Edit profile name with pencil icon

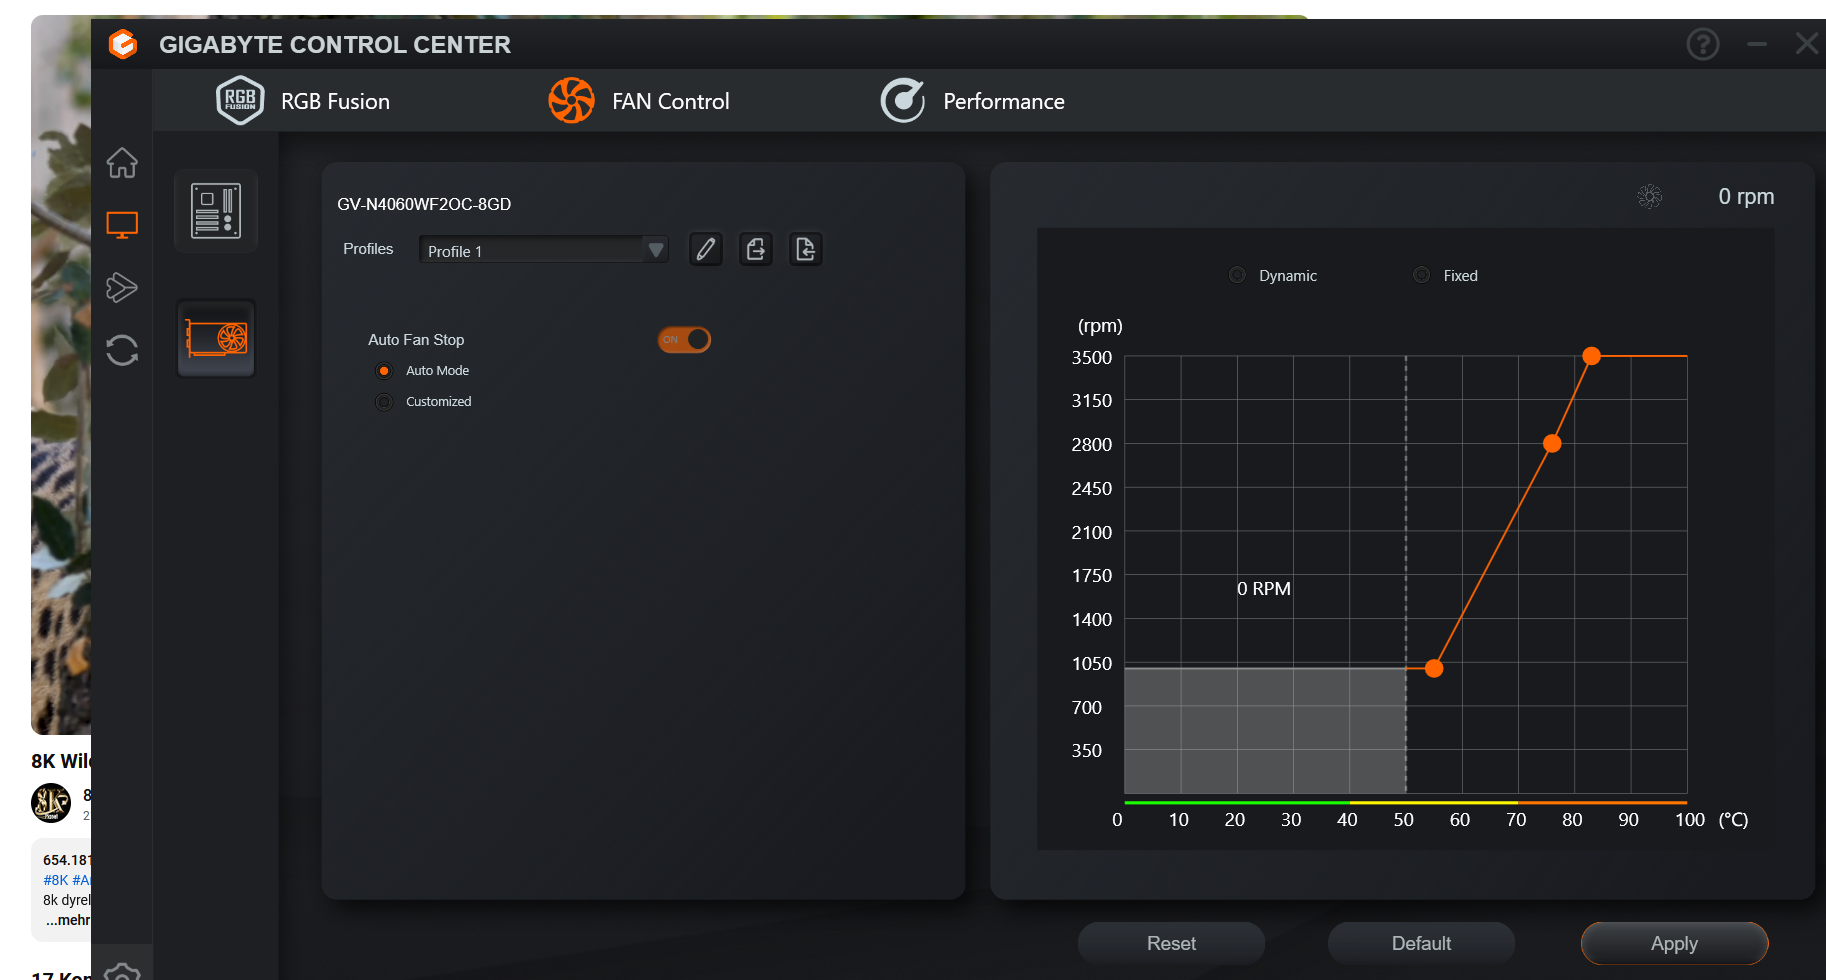(706, 249)
